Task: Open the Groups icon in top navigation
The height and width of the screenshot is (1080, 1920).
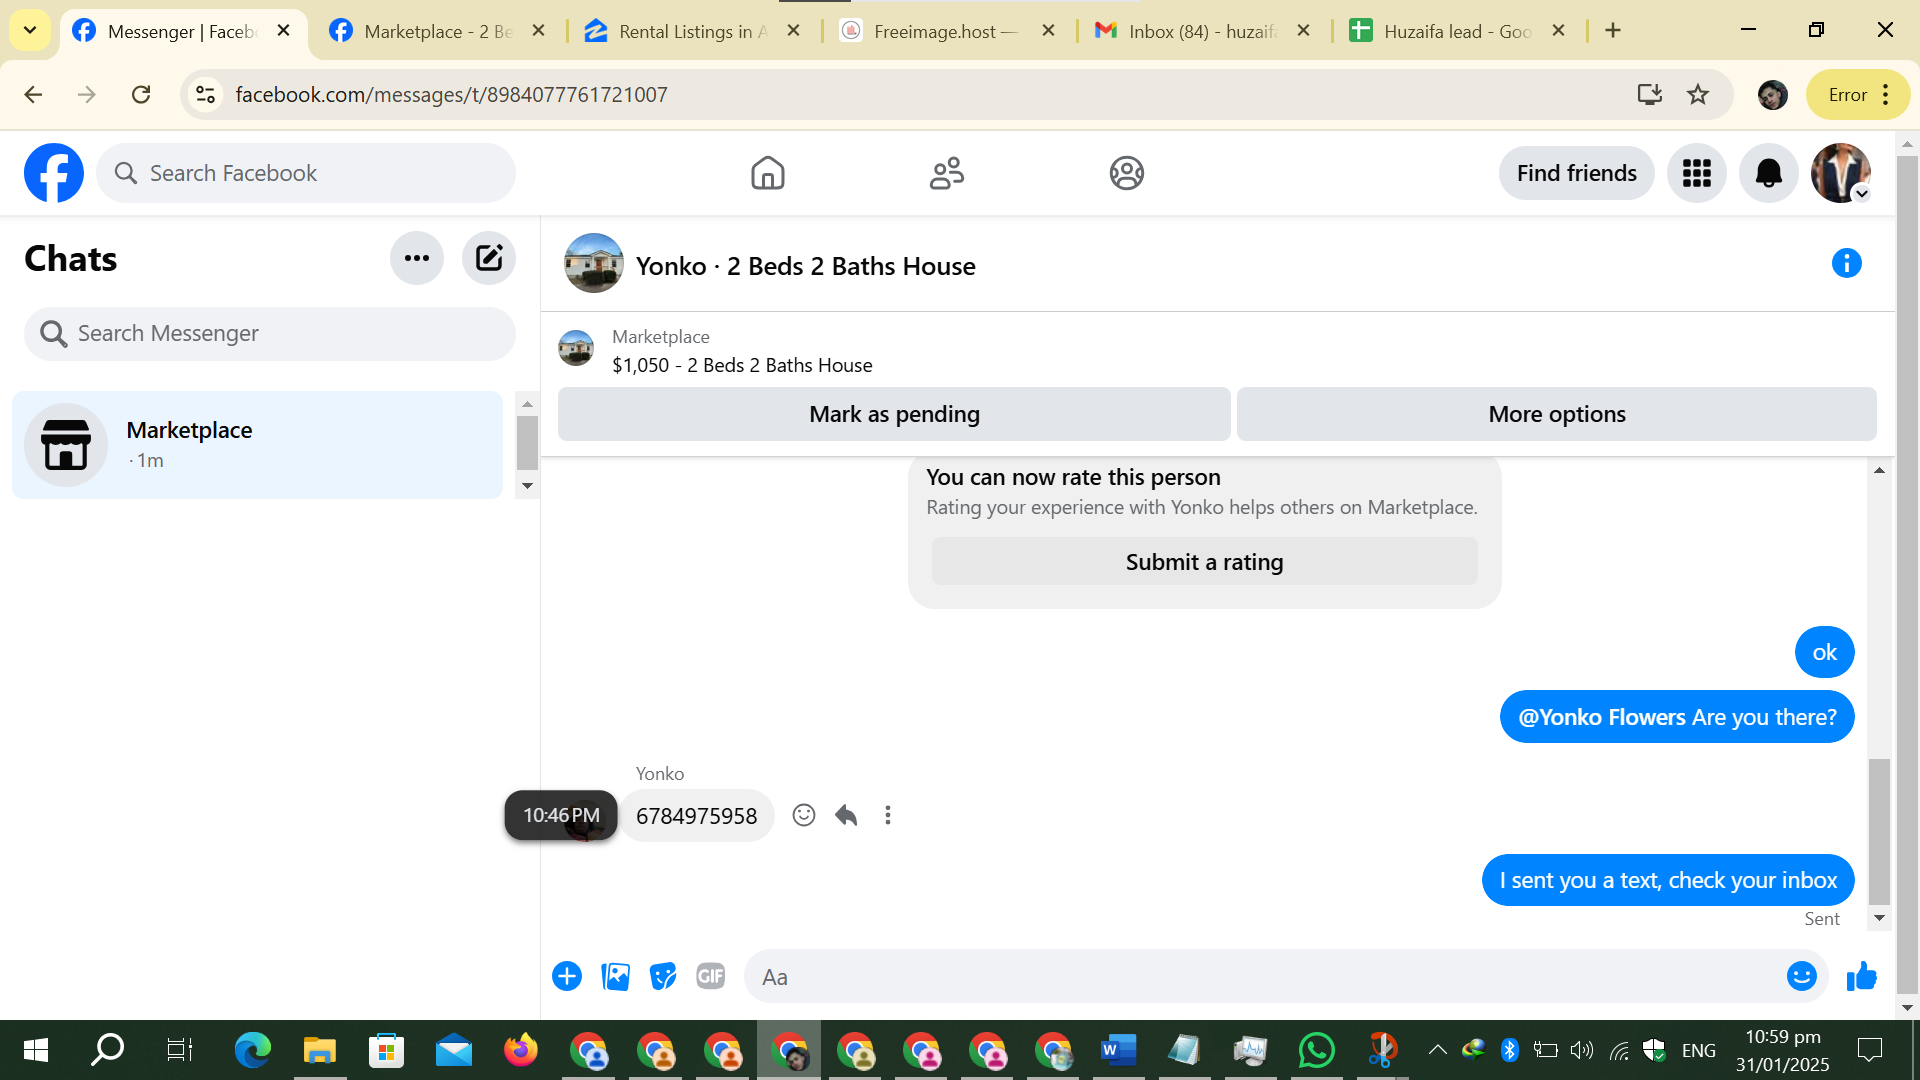Action: (1127, 173)
